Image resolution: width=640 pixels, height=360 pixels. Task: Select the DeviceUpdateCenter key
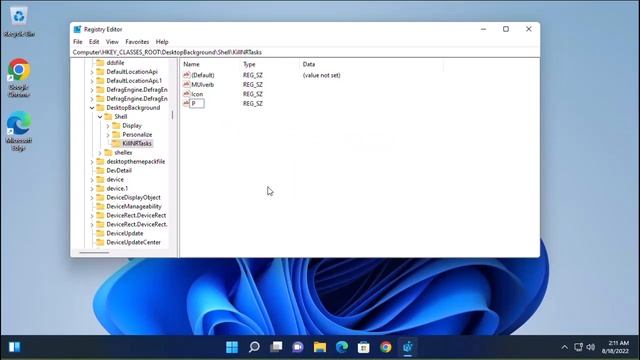pos(133,242)
